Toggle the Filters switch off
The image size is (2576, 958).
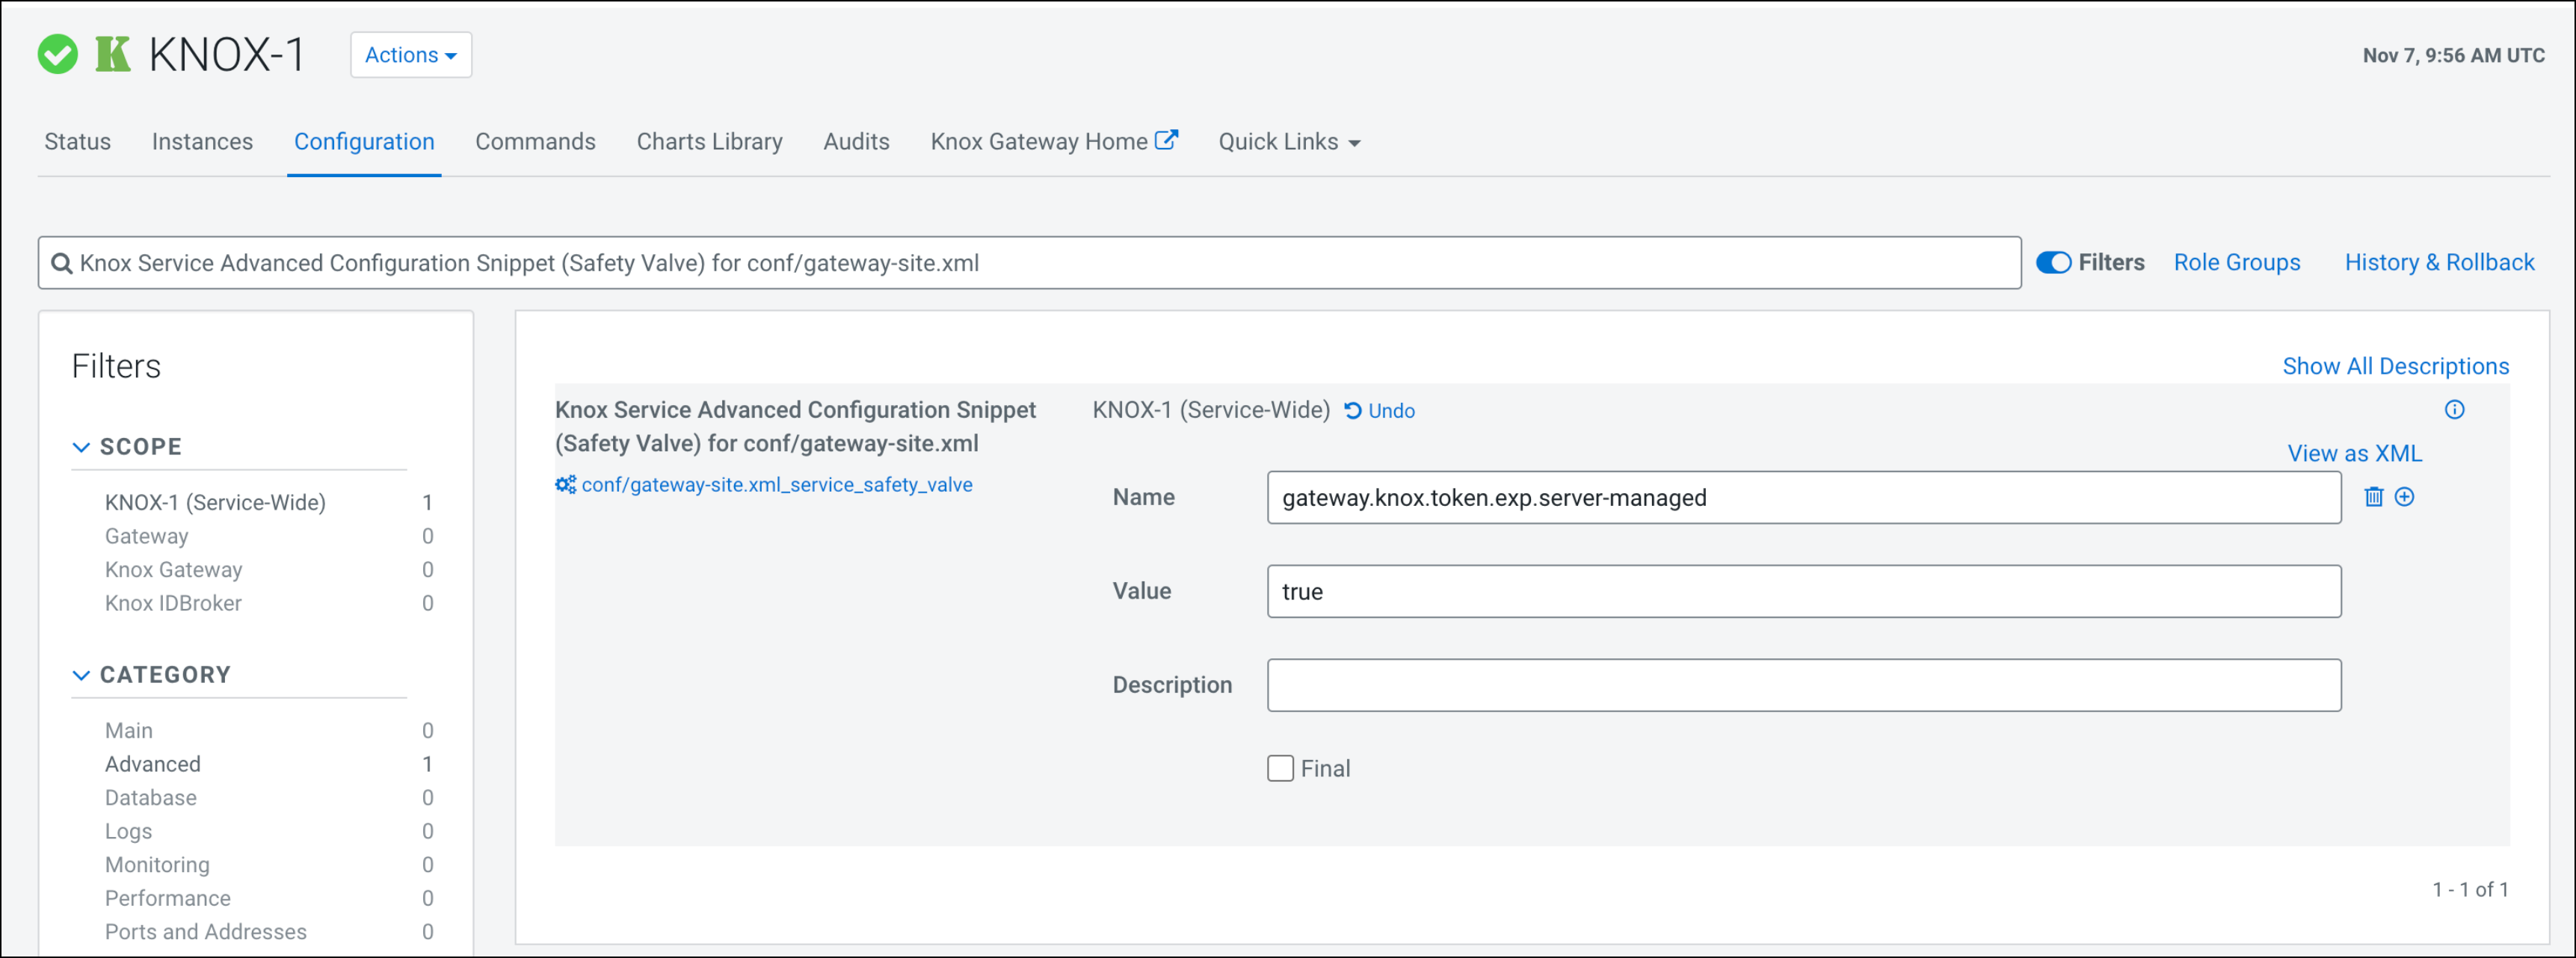click(x=2053, y=263)
